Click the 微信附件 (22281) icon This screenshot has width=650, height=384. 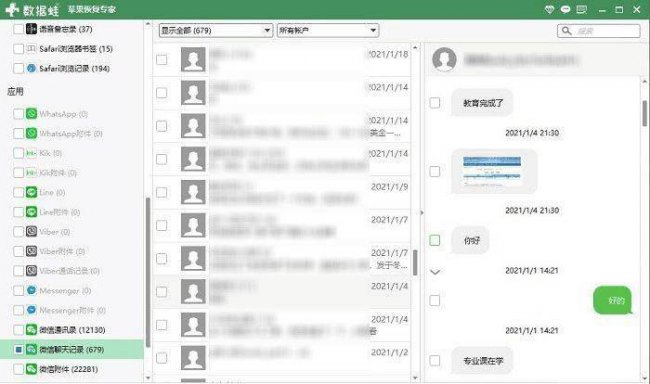tap(32, 369)
